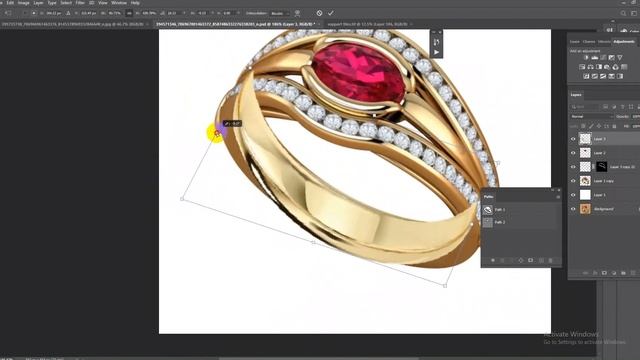This screenshot has width=640, height=360.
Task: Add an Invert adjustment
Action: click(586, 76)
